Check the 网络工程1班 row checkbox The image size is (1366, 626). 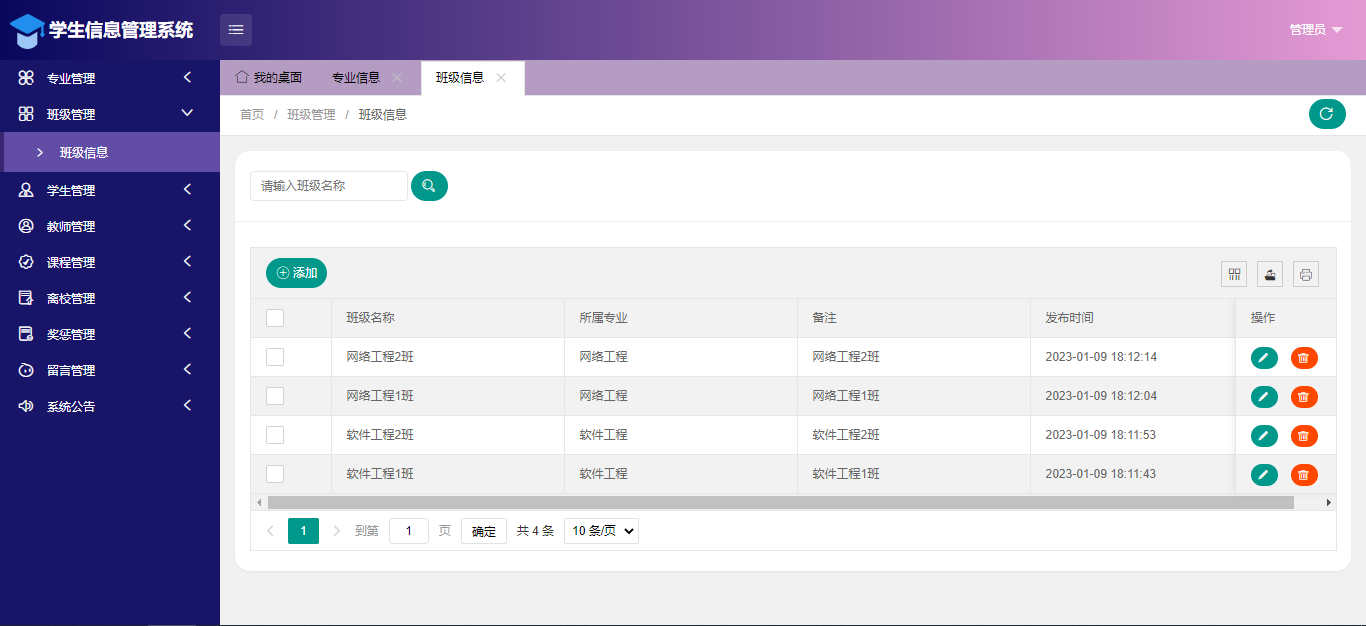[275, 396]
